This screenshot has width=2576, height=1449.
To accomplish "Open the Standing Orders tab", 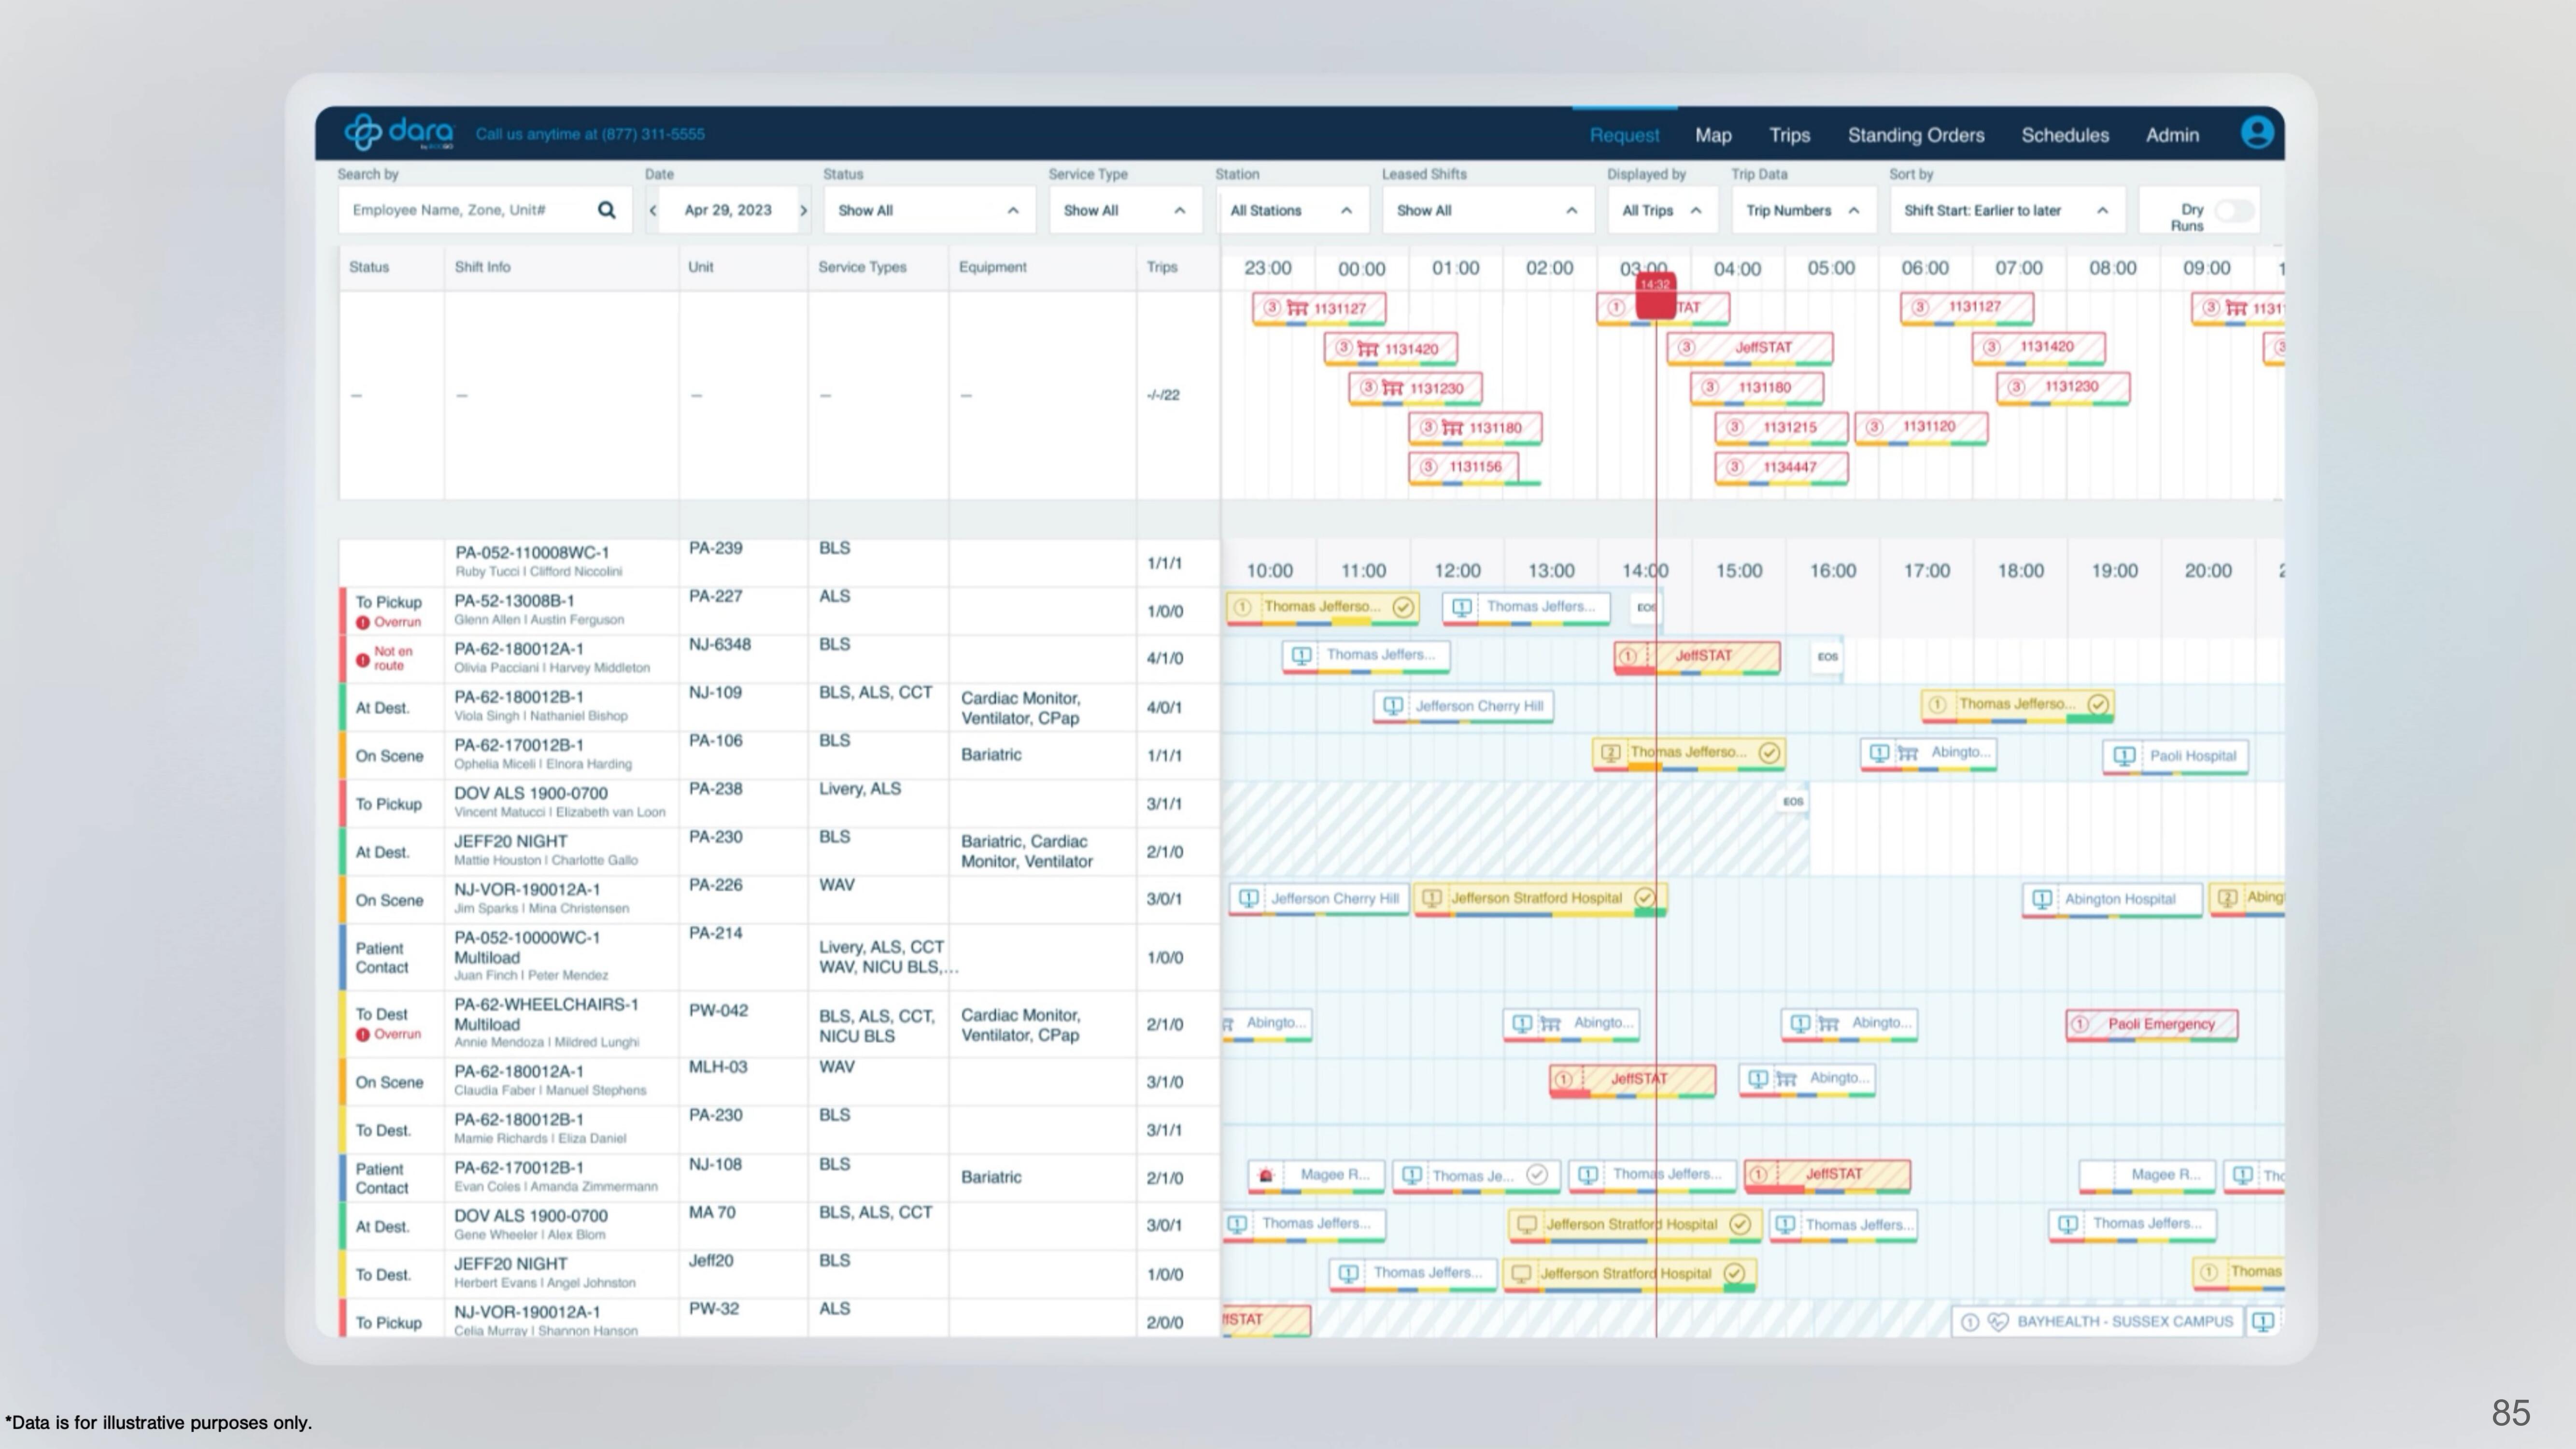I will [1915, 135].
